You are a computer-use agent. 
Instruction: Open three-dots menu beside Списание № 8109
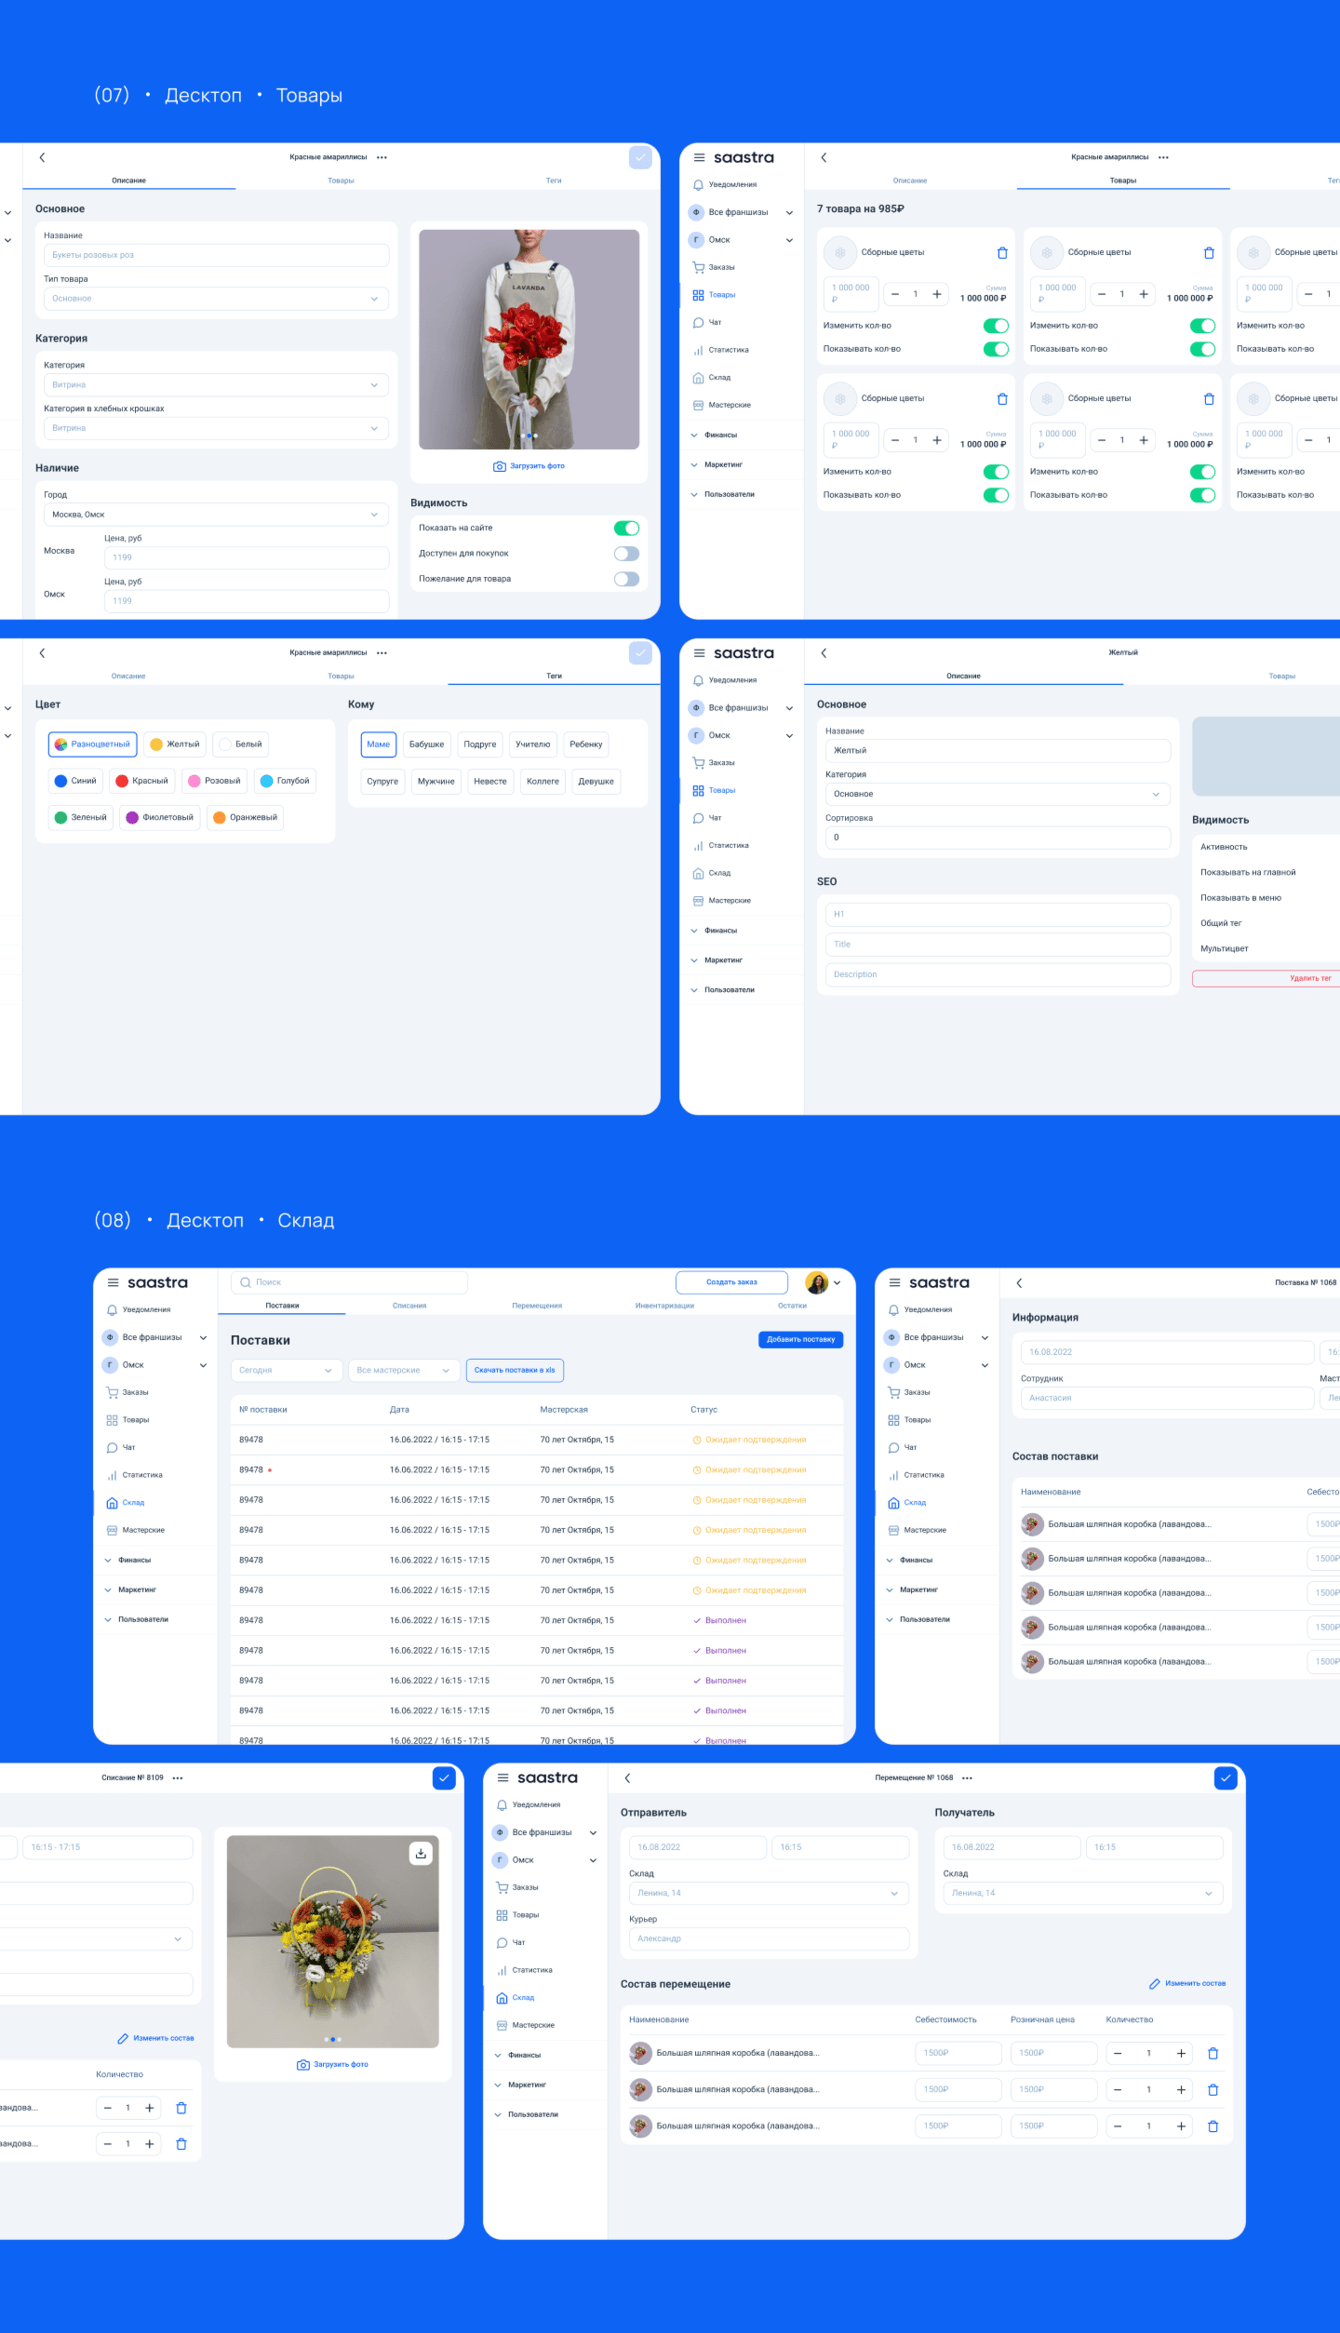pyautogui.click(x=178, y=1778)
